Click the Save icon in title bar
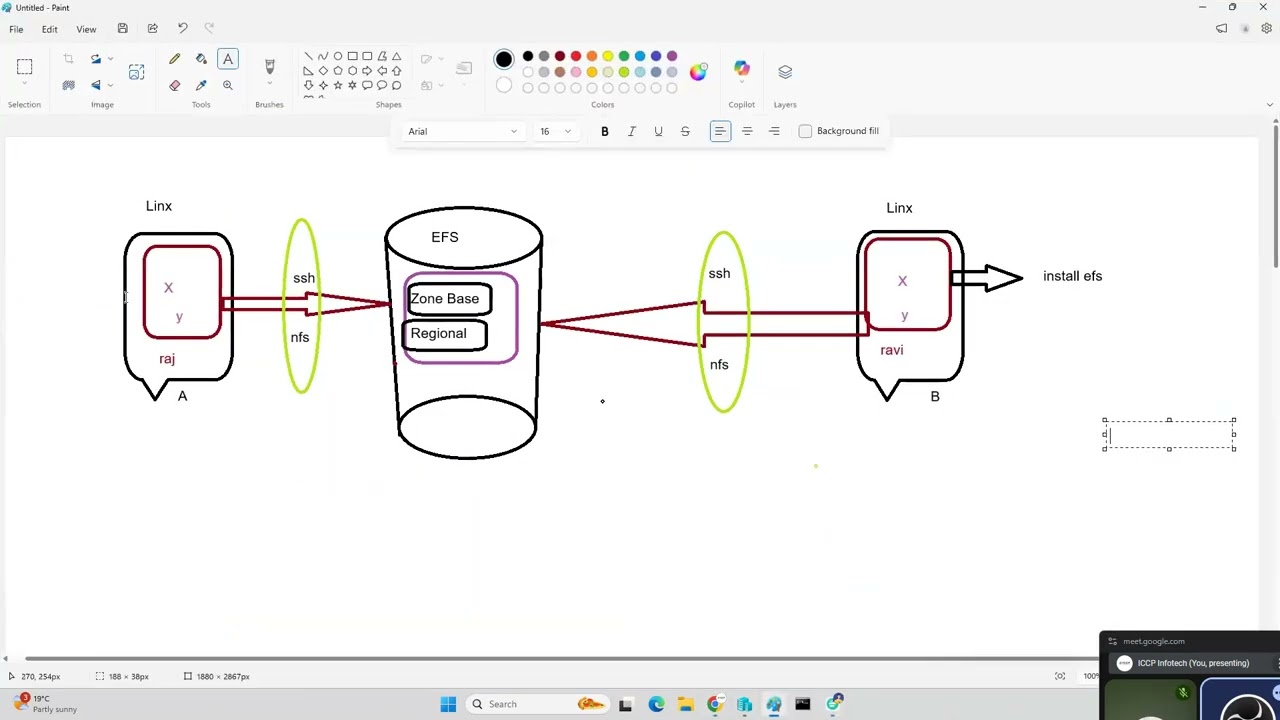1280x720 pixels. click(x=122, y=28)
